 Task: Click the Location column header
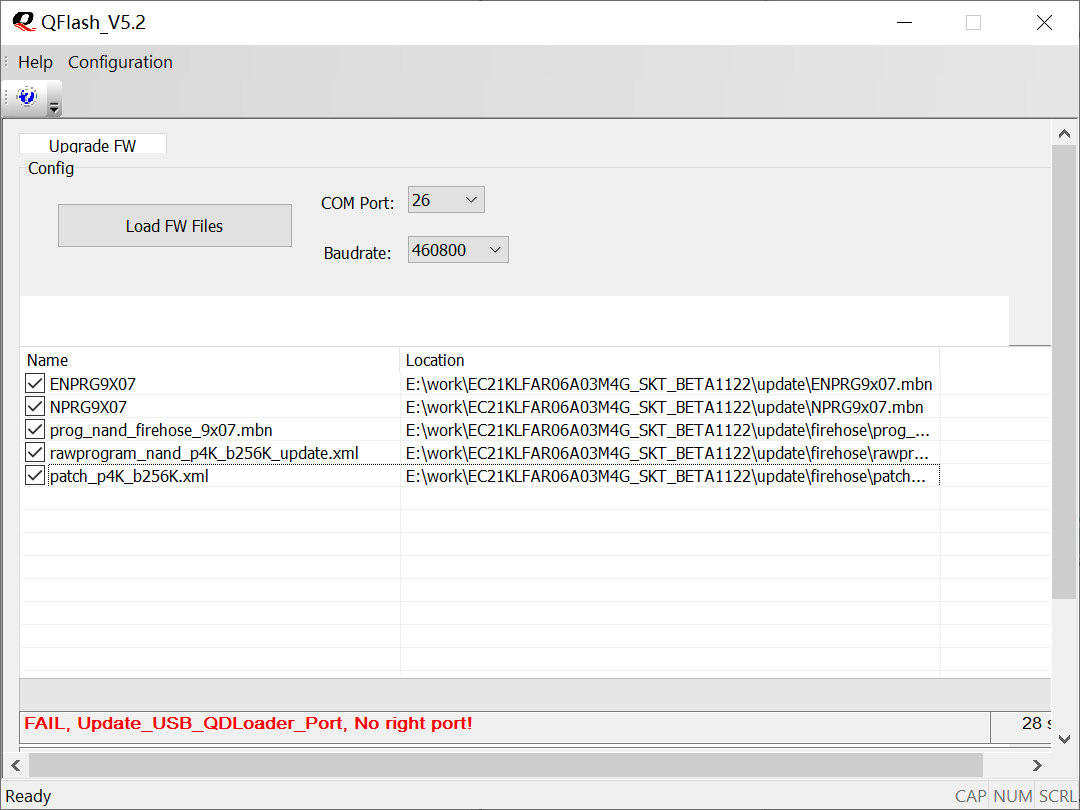point(669,360)
